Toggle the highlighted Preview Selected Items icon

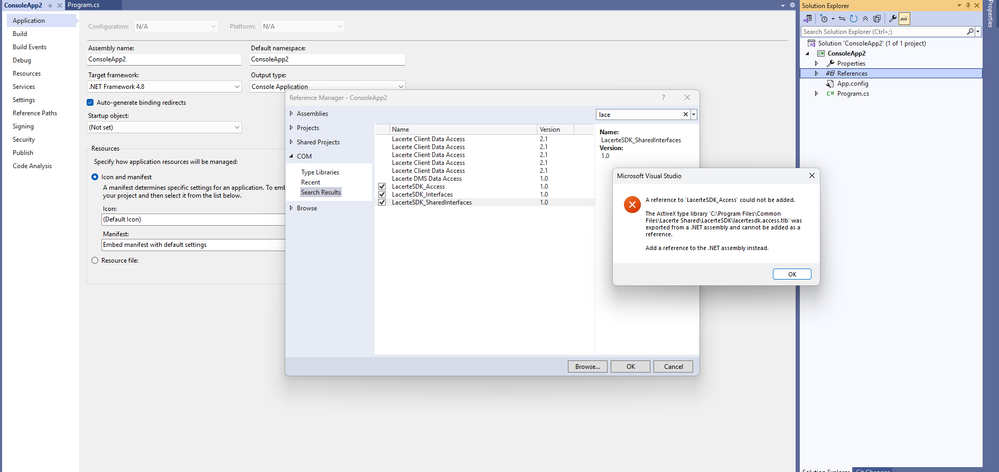coord(904,18)
